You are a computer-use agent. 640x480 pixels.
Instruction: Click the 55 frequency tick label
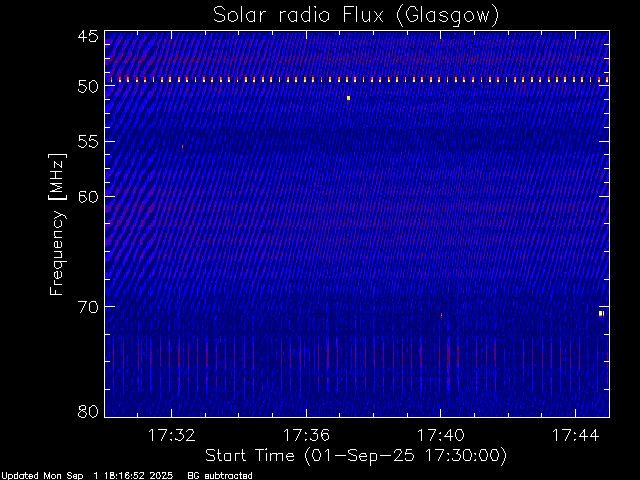[88, 142]
